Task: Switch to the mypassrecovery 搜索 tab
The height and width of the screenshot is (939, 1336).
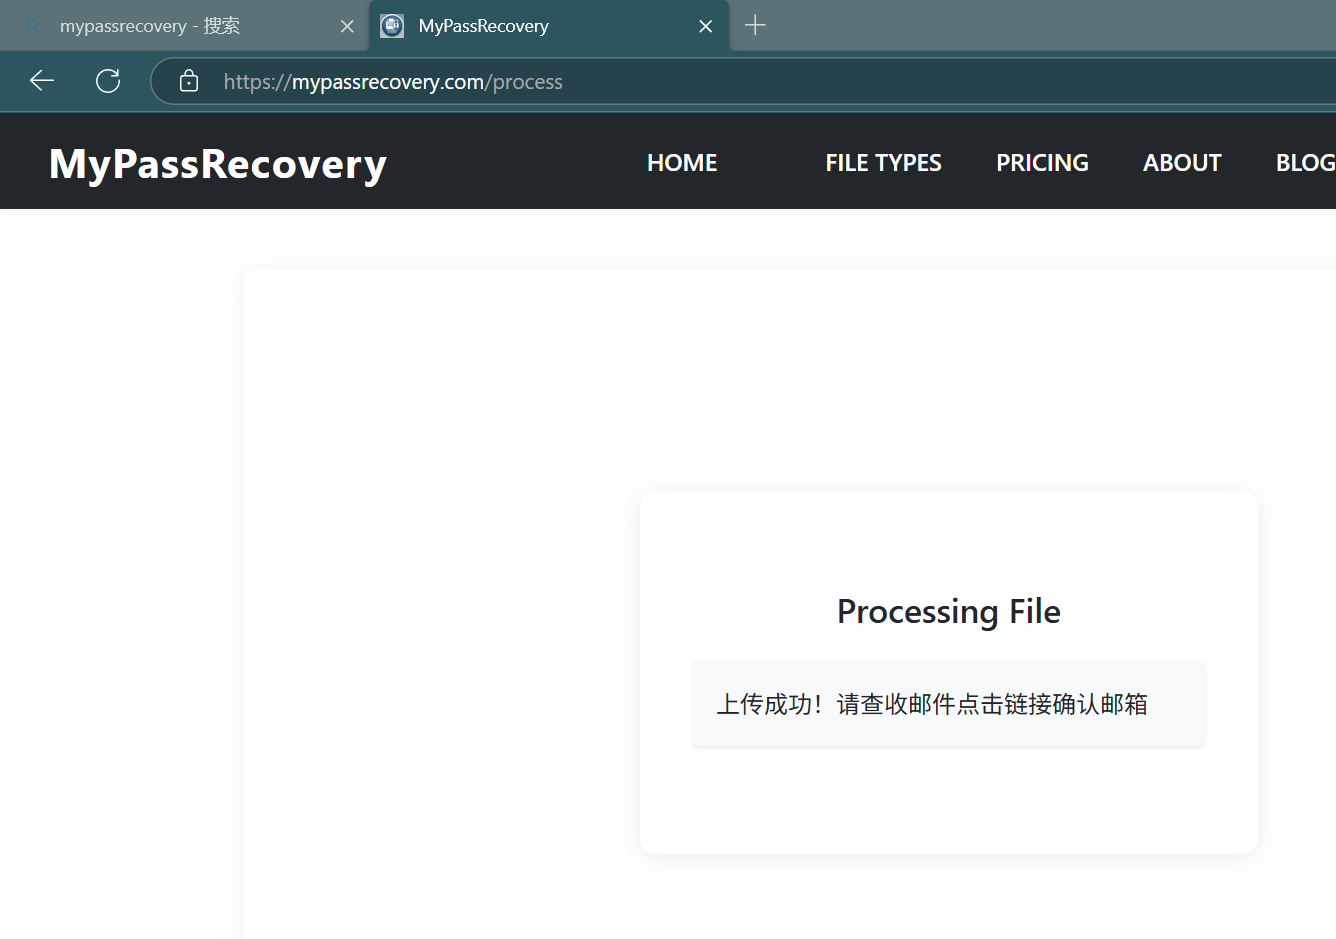Action: (150, 26)
